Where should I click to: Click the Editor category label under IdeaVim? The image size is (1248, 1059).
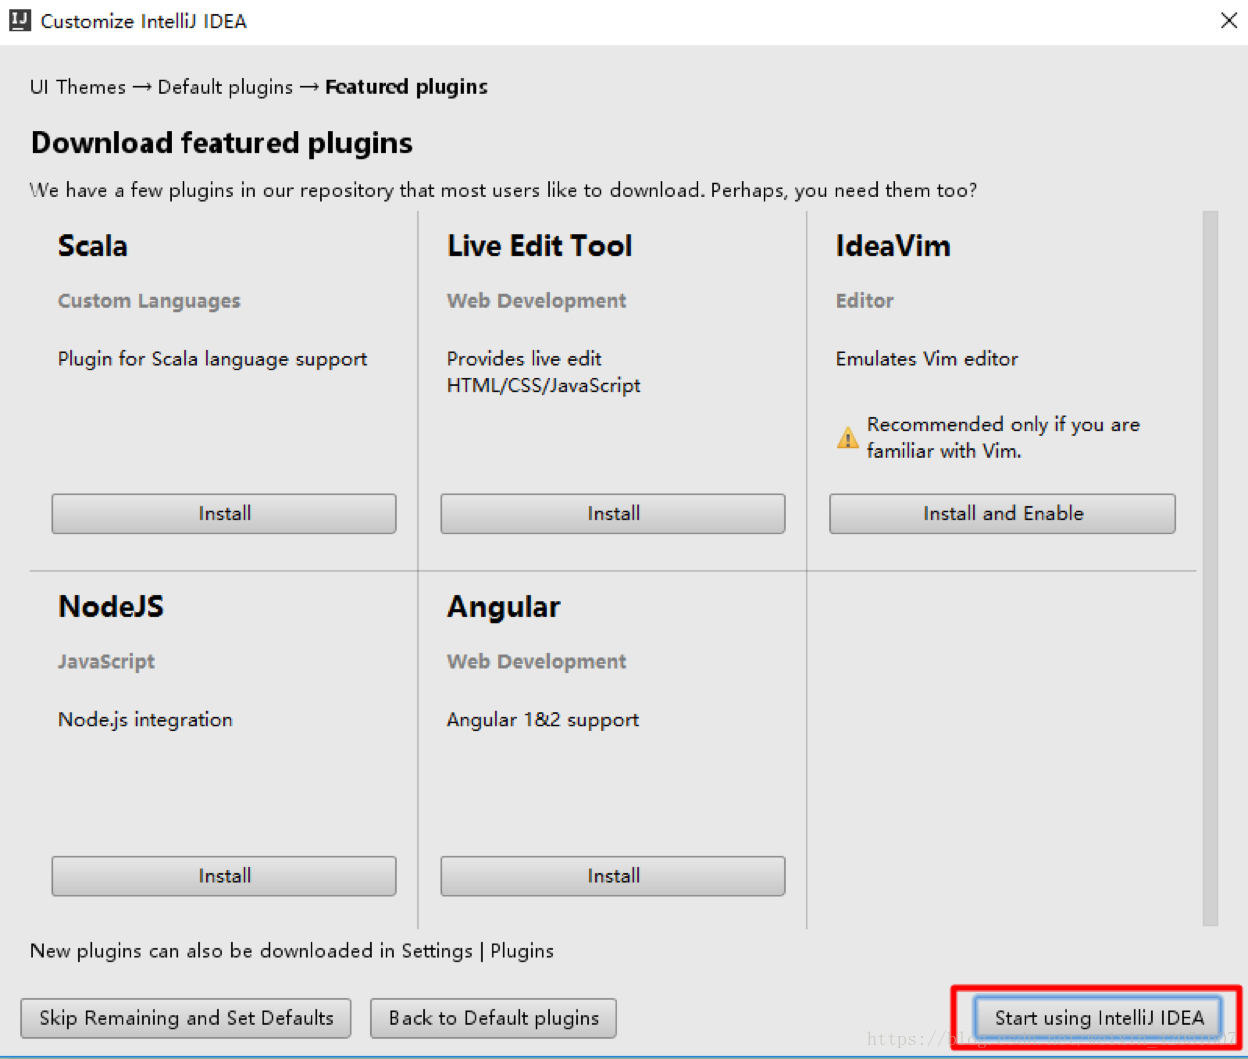click(865, 301)
